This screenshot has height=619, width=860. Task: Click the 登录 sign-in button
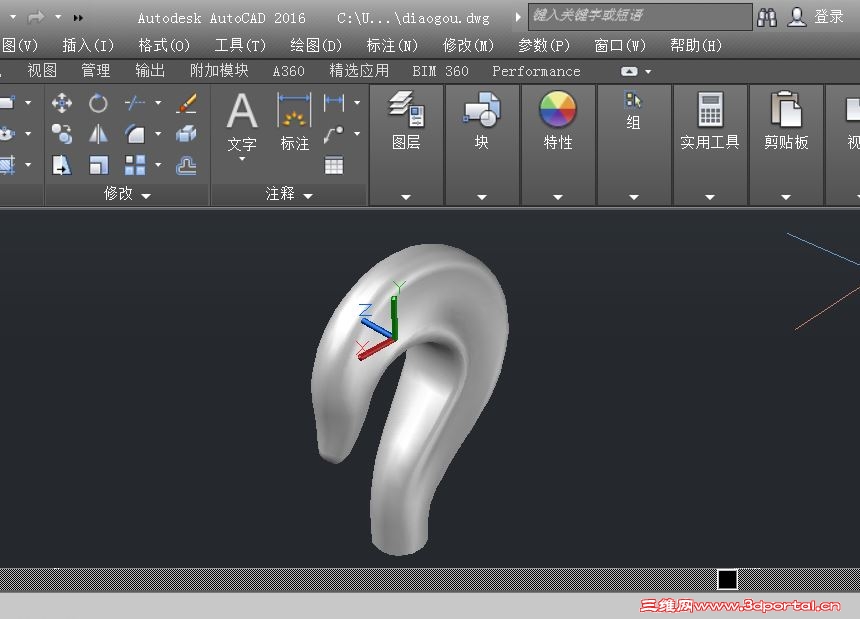tap(829, 17)
